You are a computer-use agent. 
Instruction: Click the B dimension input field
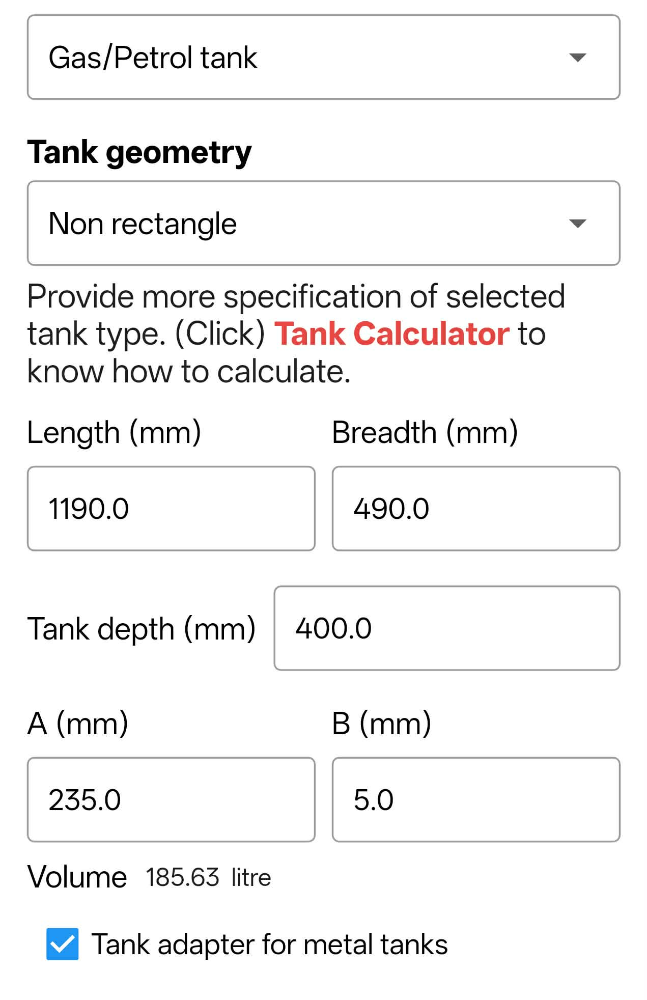click(476, 800)
